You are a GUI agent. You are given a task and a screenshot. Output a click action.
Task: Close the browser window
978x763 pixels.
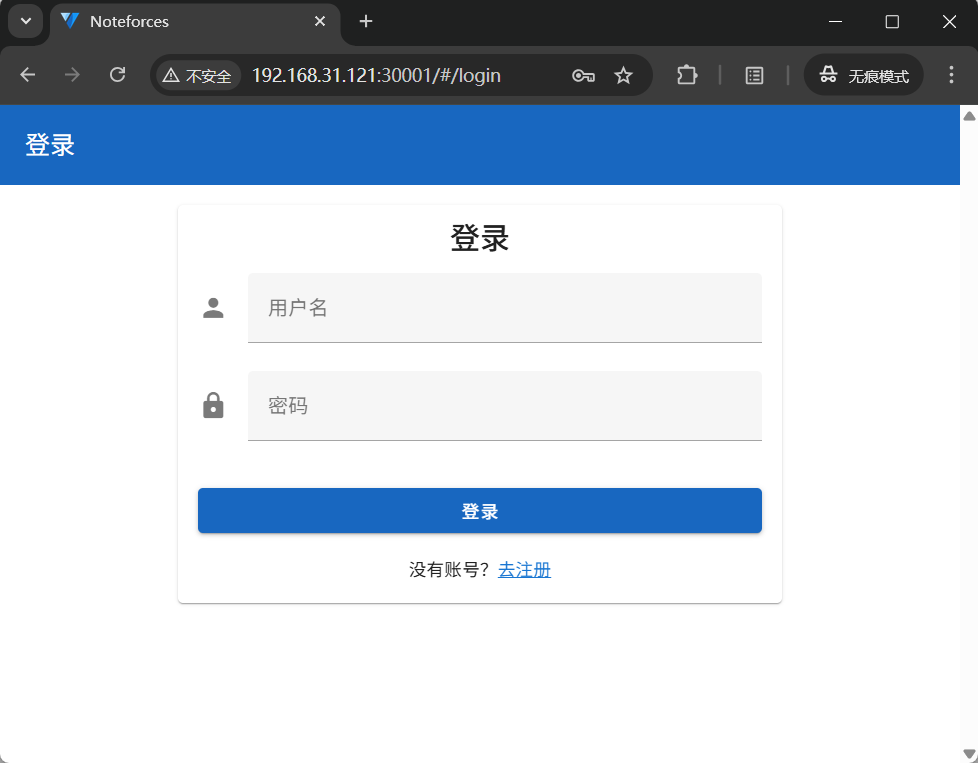[x=949, y=22]
